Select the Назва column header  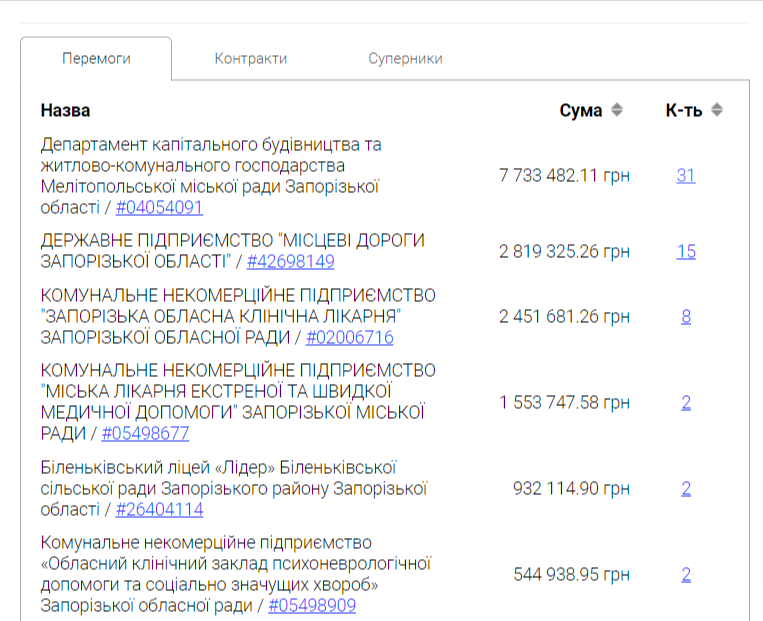point(65,110)
